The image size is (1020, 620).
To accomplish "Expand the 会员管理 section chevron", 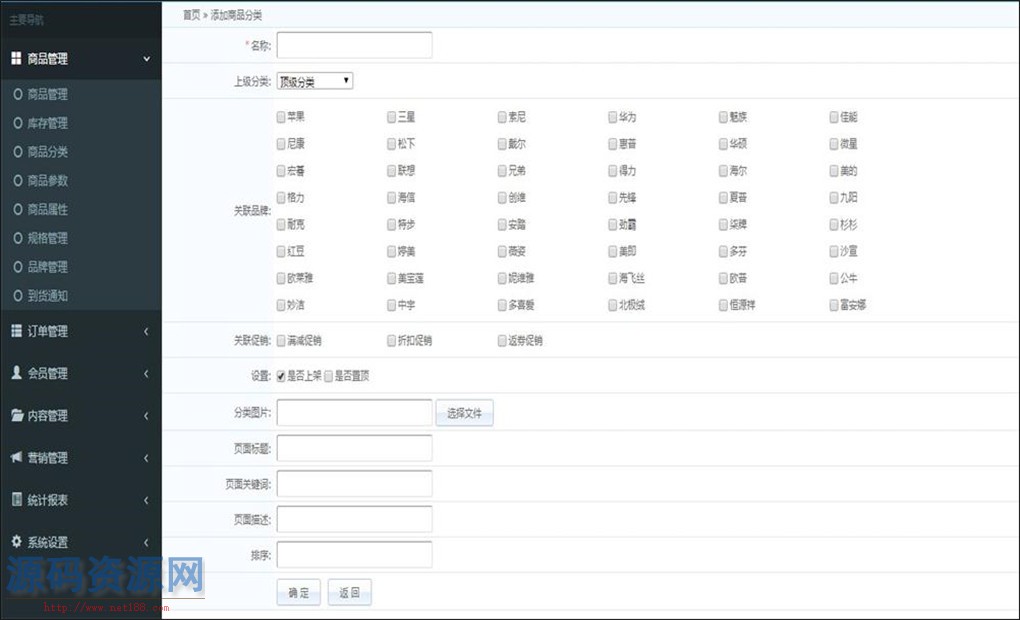I will tap(146, 373).
